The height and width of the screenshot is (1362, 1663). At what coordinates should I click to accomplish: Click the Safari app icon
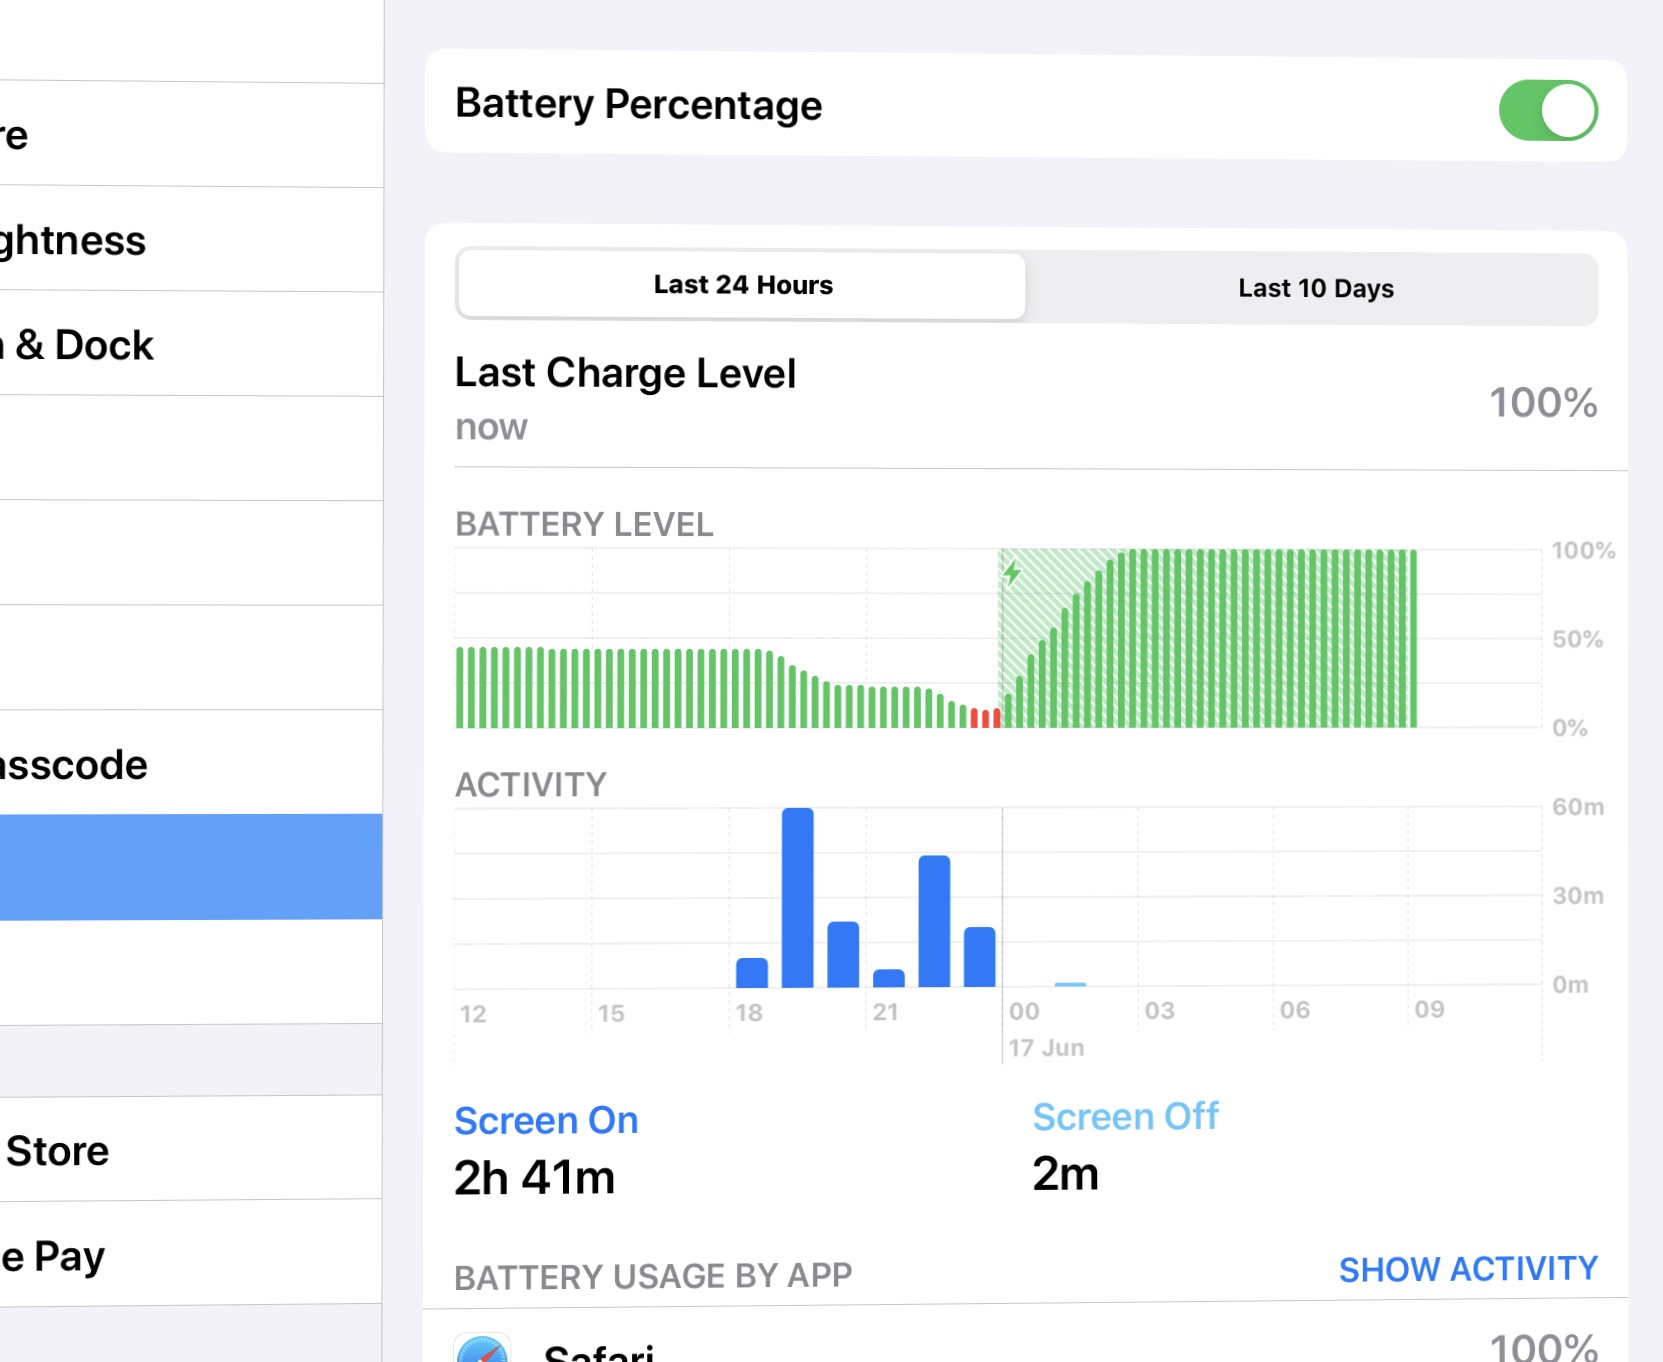click(x=483, y=1350)
